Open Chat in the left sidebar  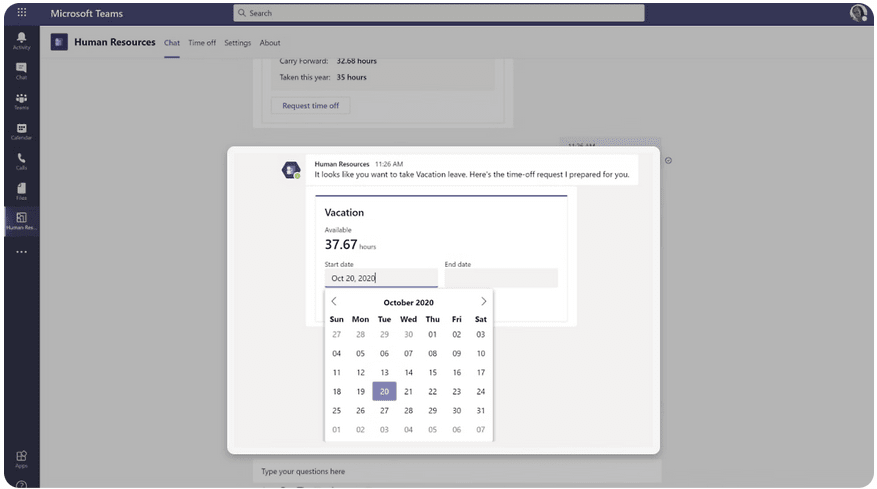(x=21, y=70)
